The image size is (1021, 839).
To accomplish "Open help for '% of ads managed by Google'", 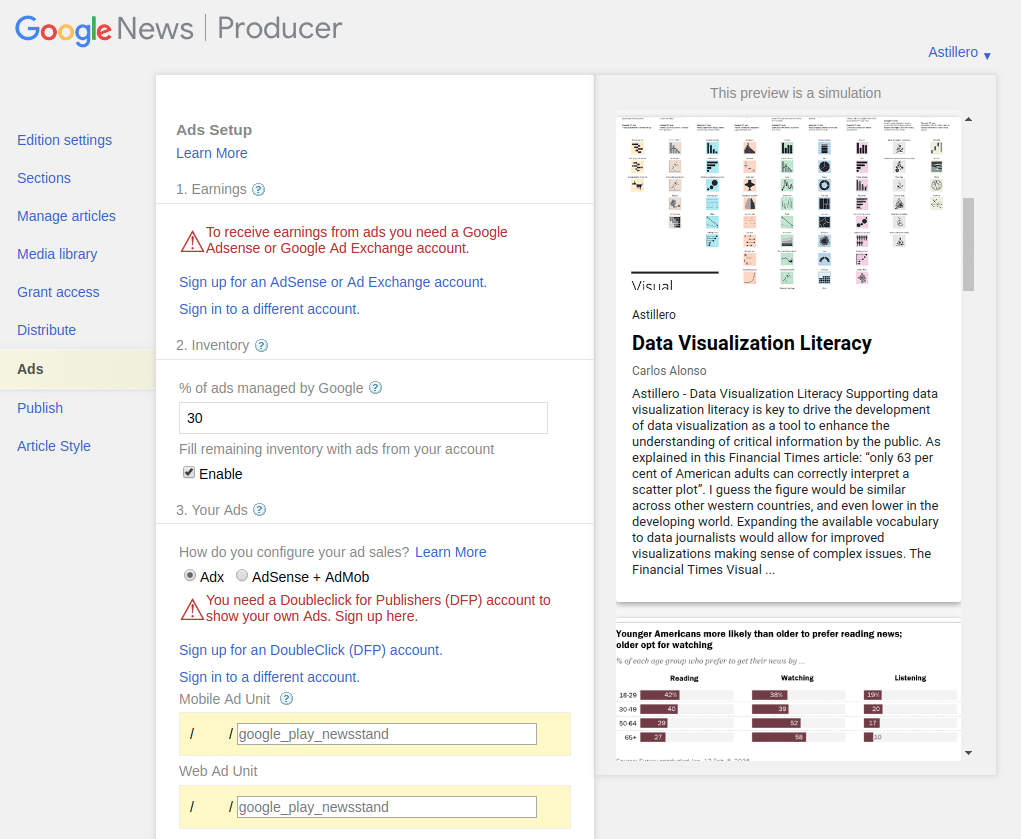I will [x=375, y=388].
